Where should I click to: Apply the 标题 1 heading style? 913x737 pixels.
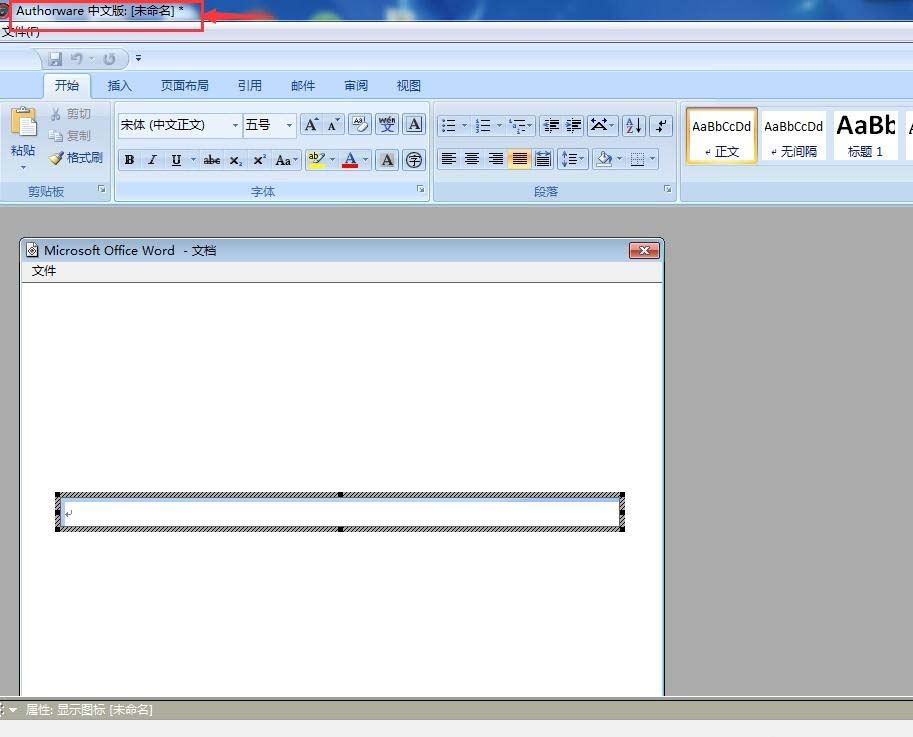[x=865, y=135]
